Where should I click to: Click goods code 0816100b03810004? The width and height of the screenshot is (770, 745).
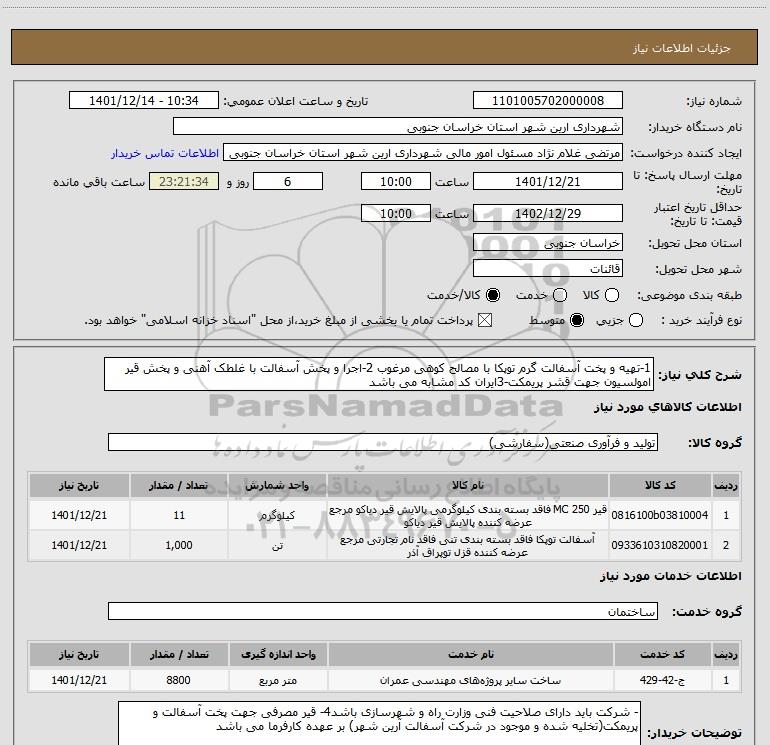(660, 515)
